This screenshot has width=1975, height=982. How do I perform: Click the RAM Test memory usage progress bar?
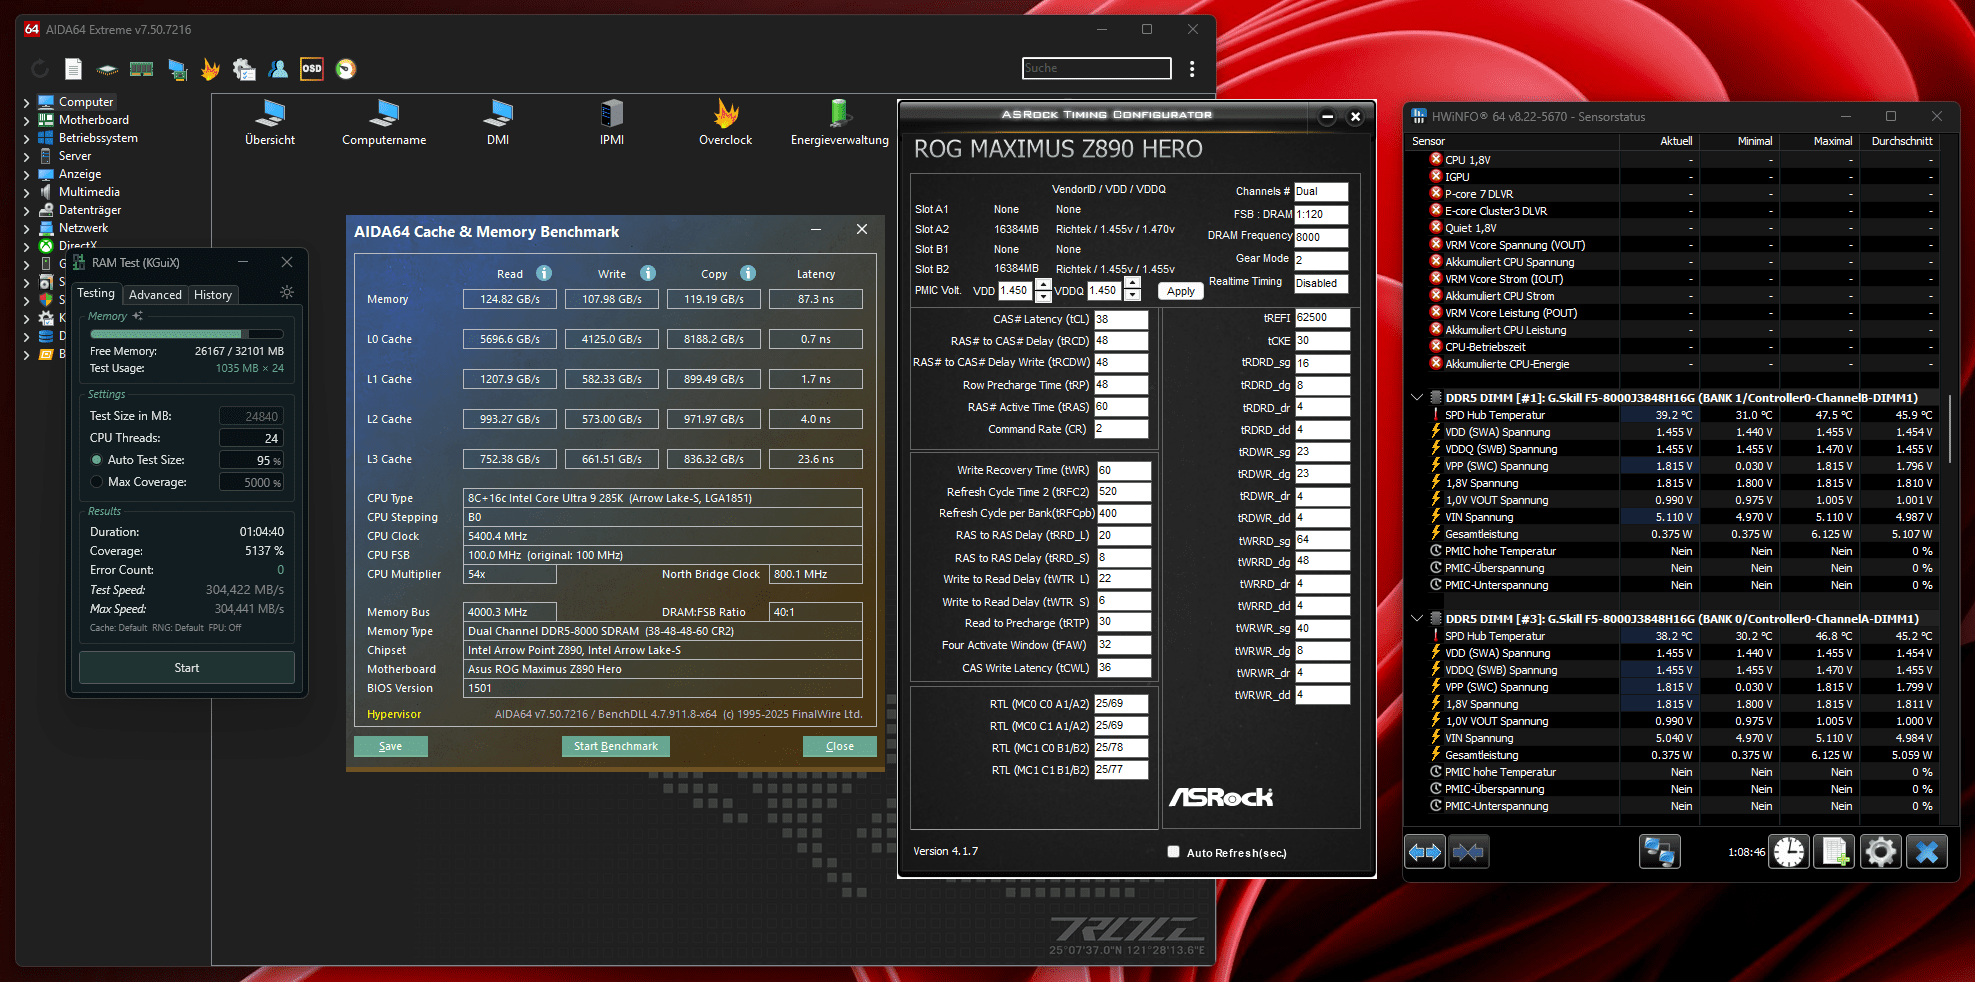[187, 334]
